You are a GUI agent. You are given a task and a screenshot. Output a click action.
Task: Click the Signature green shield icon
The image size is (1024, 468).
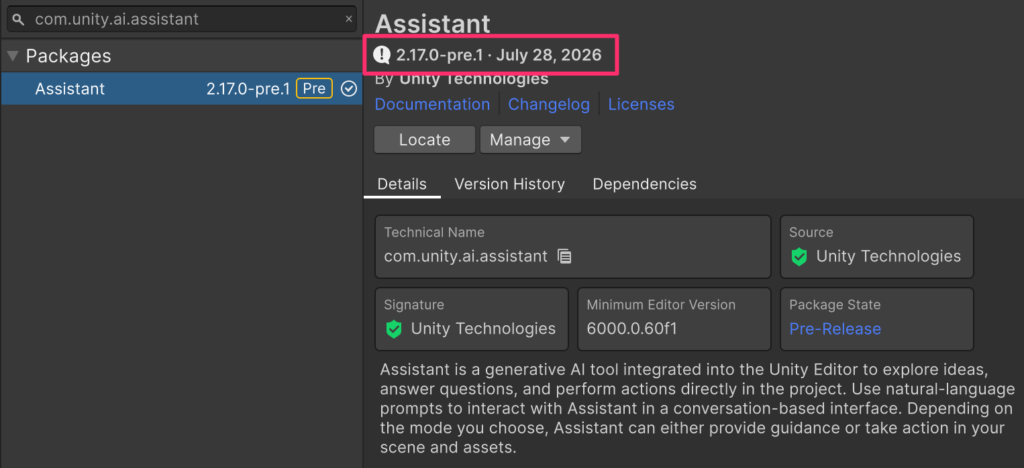coord(393,329)
